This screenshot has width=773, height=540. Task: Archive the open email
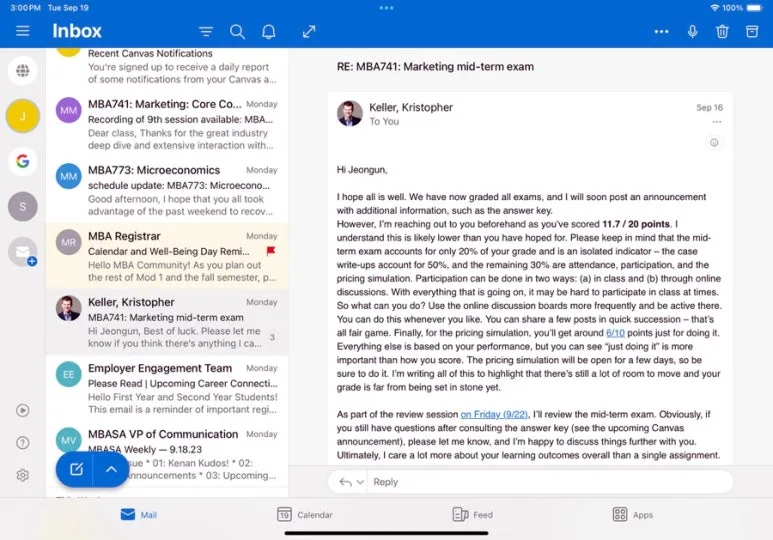coord(752,32)
